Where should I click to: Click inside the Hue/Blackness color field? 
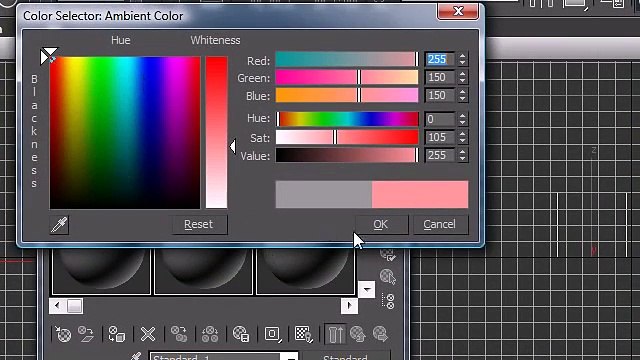pos(125,133)
